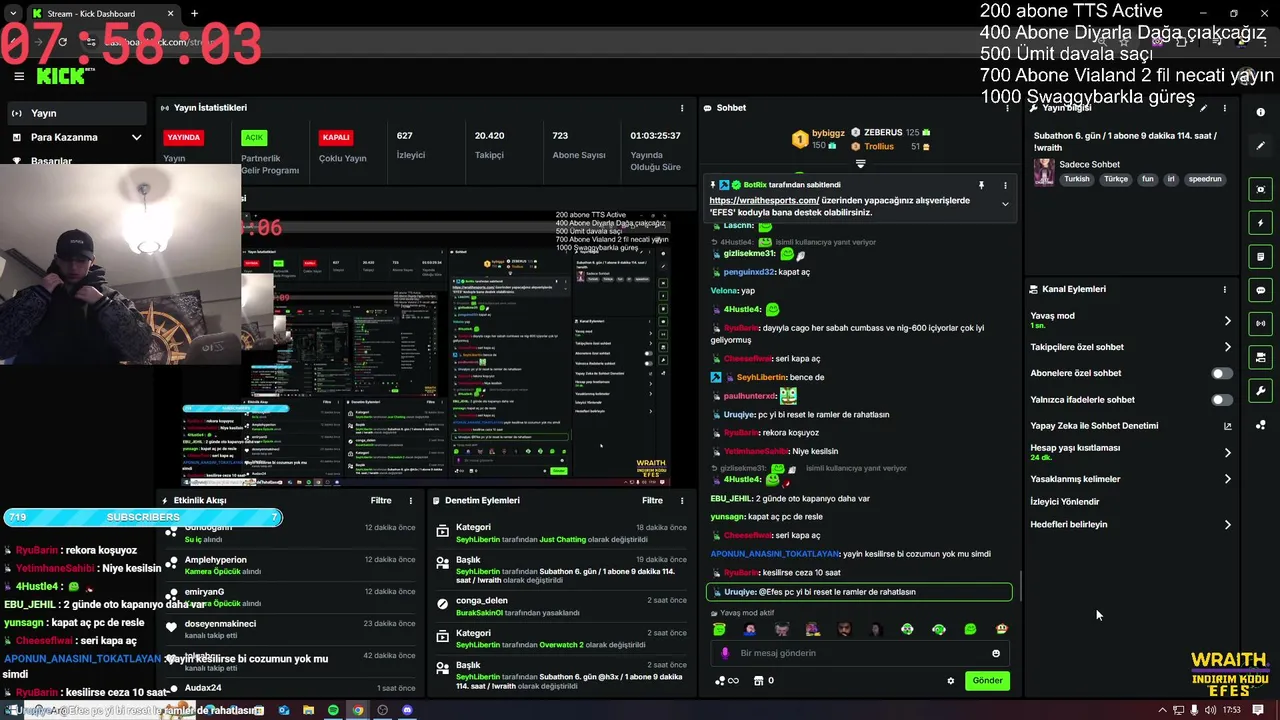Open Yavaş mod settings arrow
Screen dimensions: 1280x720
[x=1227, y=321]
